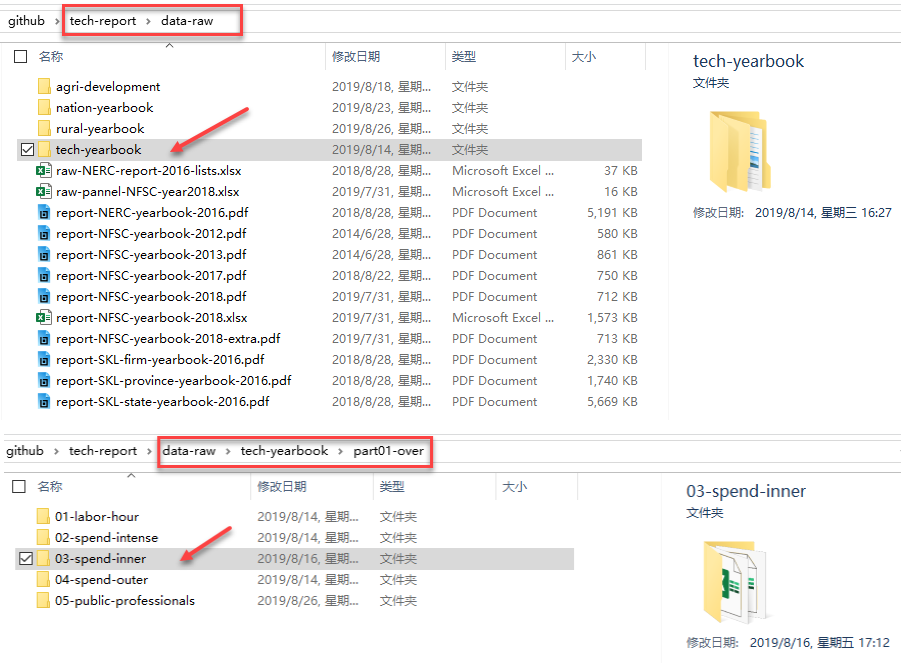Image resolution: width=901 pixels, height=663 pixels.
Task: Click the 01-labor-hour folder icon
Action: (43, 517)
